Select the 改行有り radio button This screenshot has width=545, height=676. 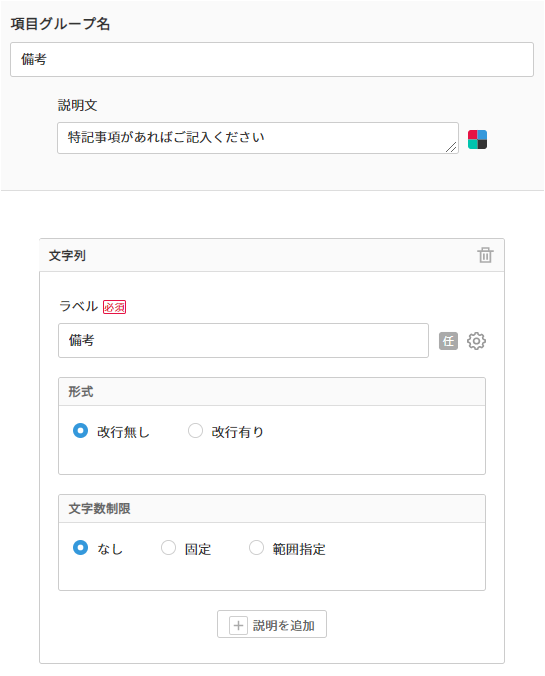195,431
